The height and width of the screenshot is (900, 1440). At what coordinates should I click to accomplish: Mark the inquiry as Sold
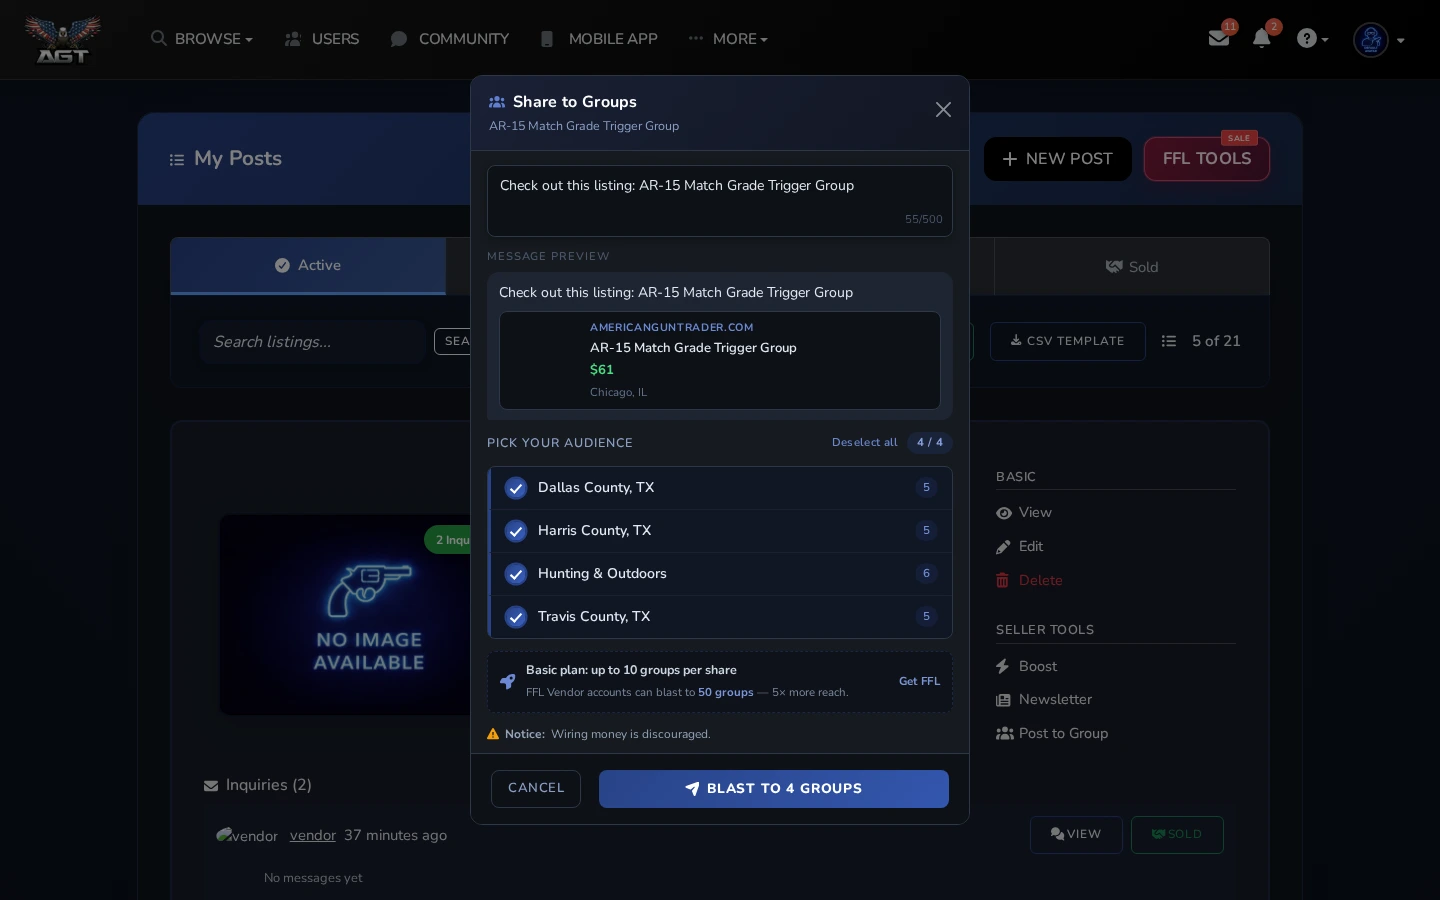pyautogui.click(x=1177, y=835)
